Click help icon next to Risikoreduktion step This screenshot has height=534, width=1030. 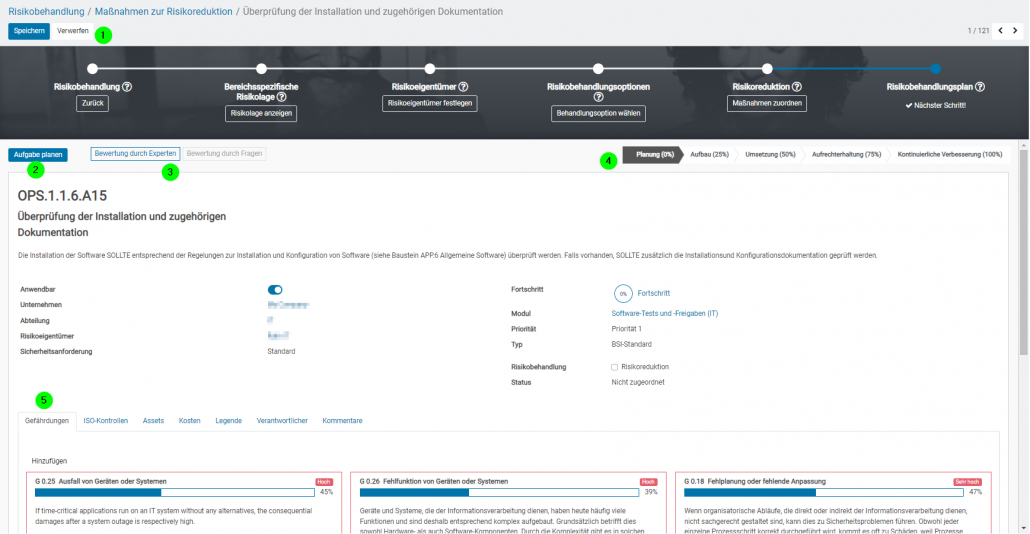[x=797, y=87]
